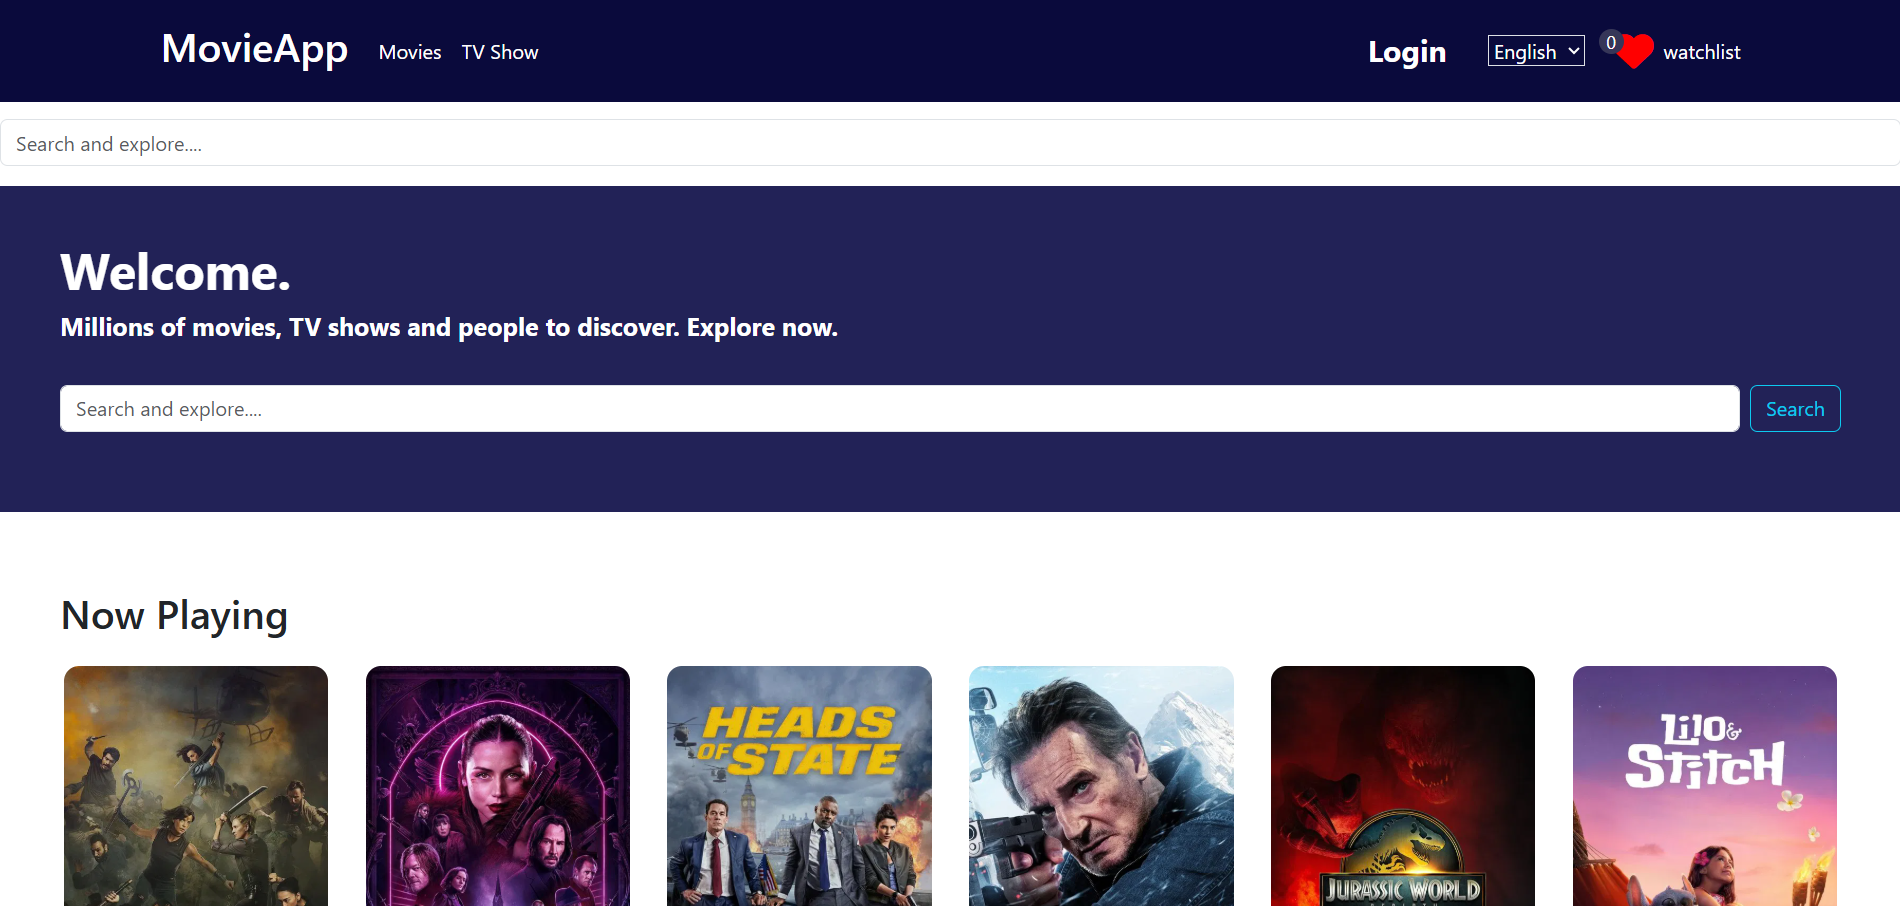Click the Login link
The width and height of the screenshot is (1900, 906).
click(1407, 52)
